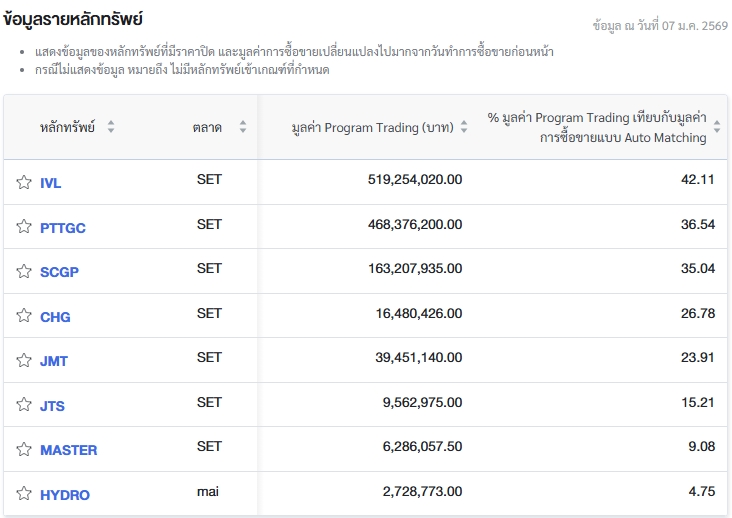Sort by % Program Trading column arrows
Screen dimensions: 732x518
pos(716,128)
